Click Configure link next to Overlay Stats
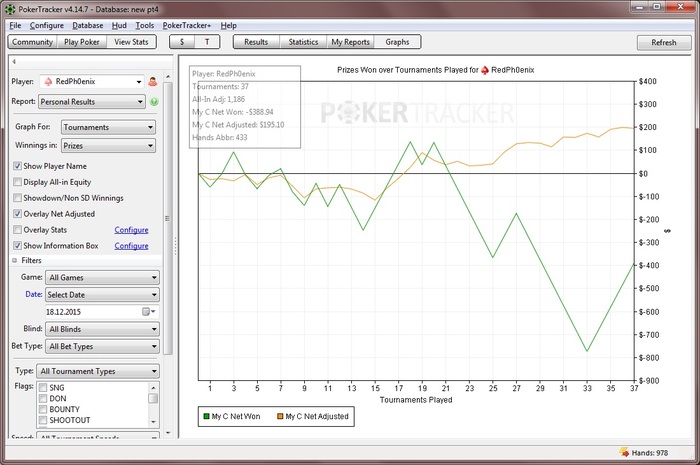700x465 pixels. click(131, 230)
